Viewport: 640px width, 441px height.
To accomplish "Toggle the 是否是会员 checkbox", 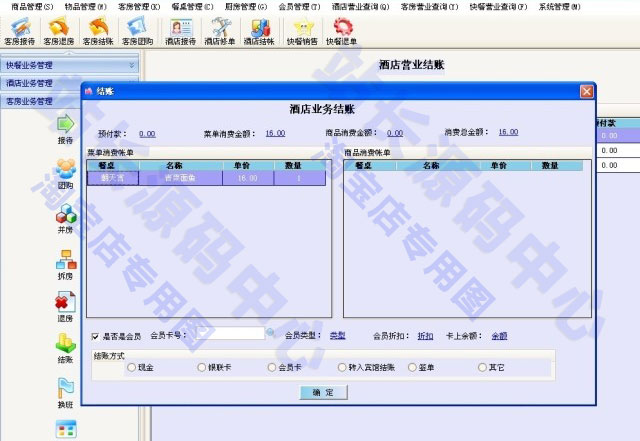I will (95, 336).
